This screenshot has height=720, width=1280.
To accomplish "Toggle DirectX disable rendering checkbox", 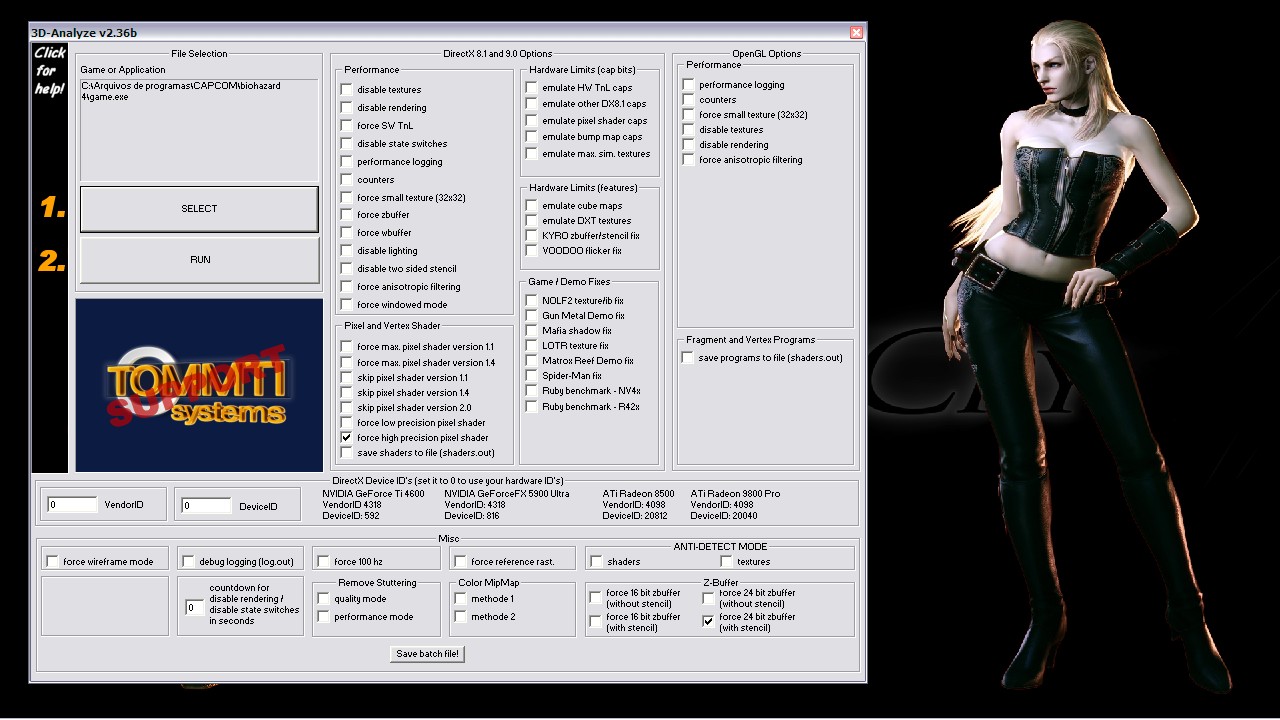I will (x=346, y=108).
